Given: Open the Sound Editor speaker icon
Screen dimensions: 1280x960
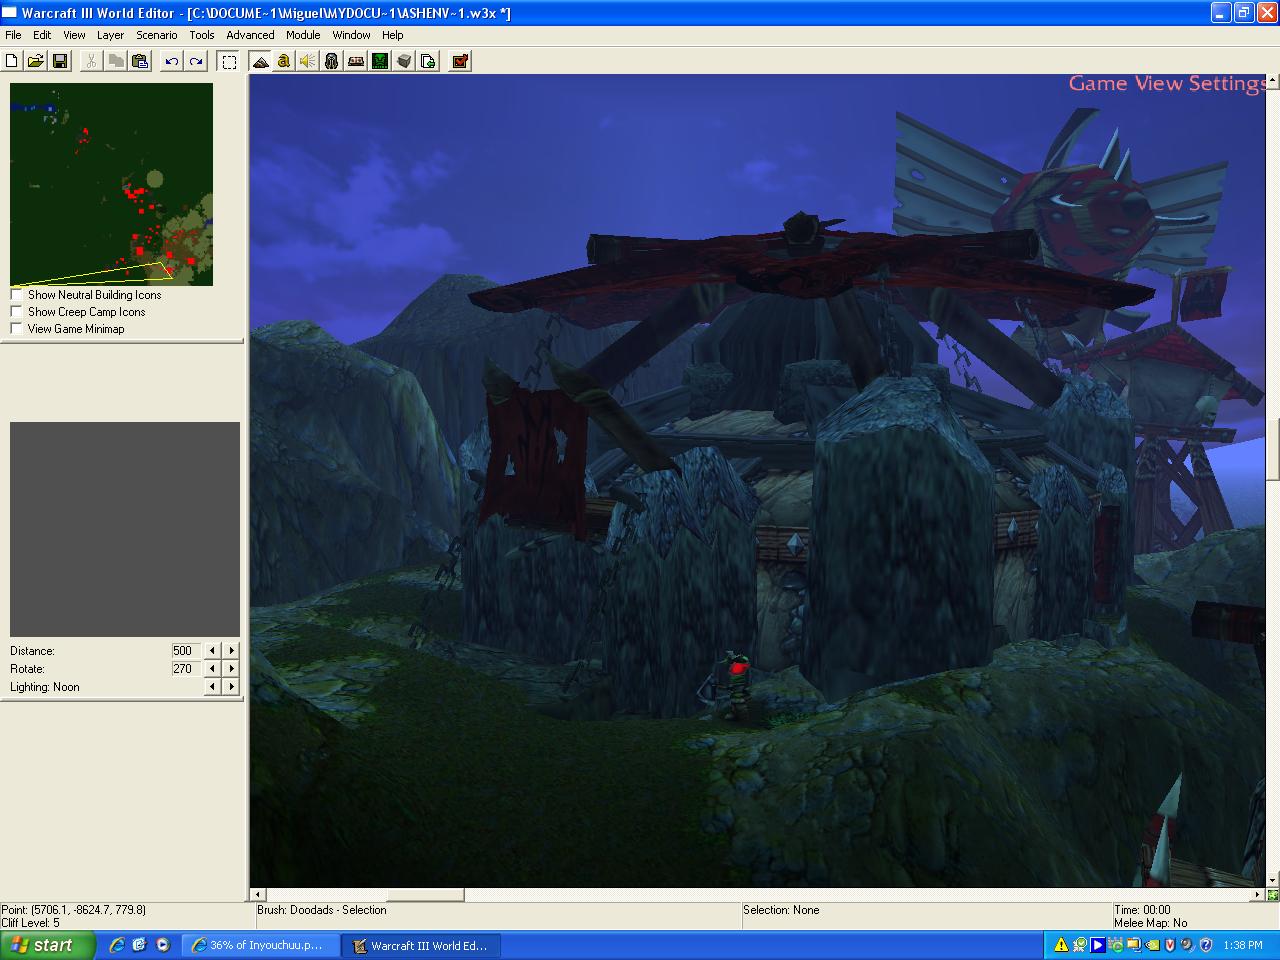Looking at the screenshot, I should (x=308, y=61).
